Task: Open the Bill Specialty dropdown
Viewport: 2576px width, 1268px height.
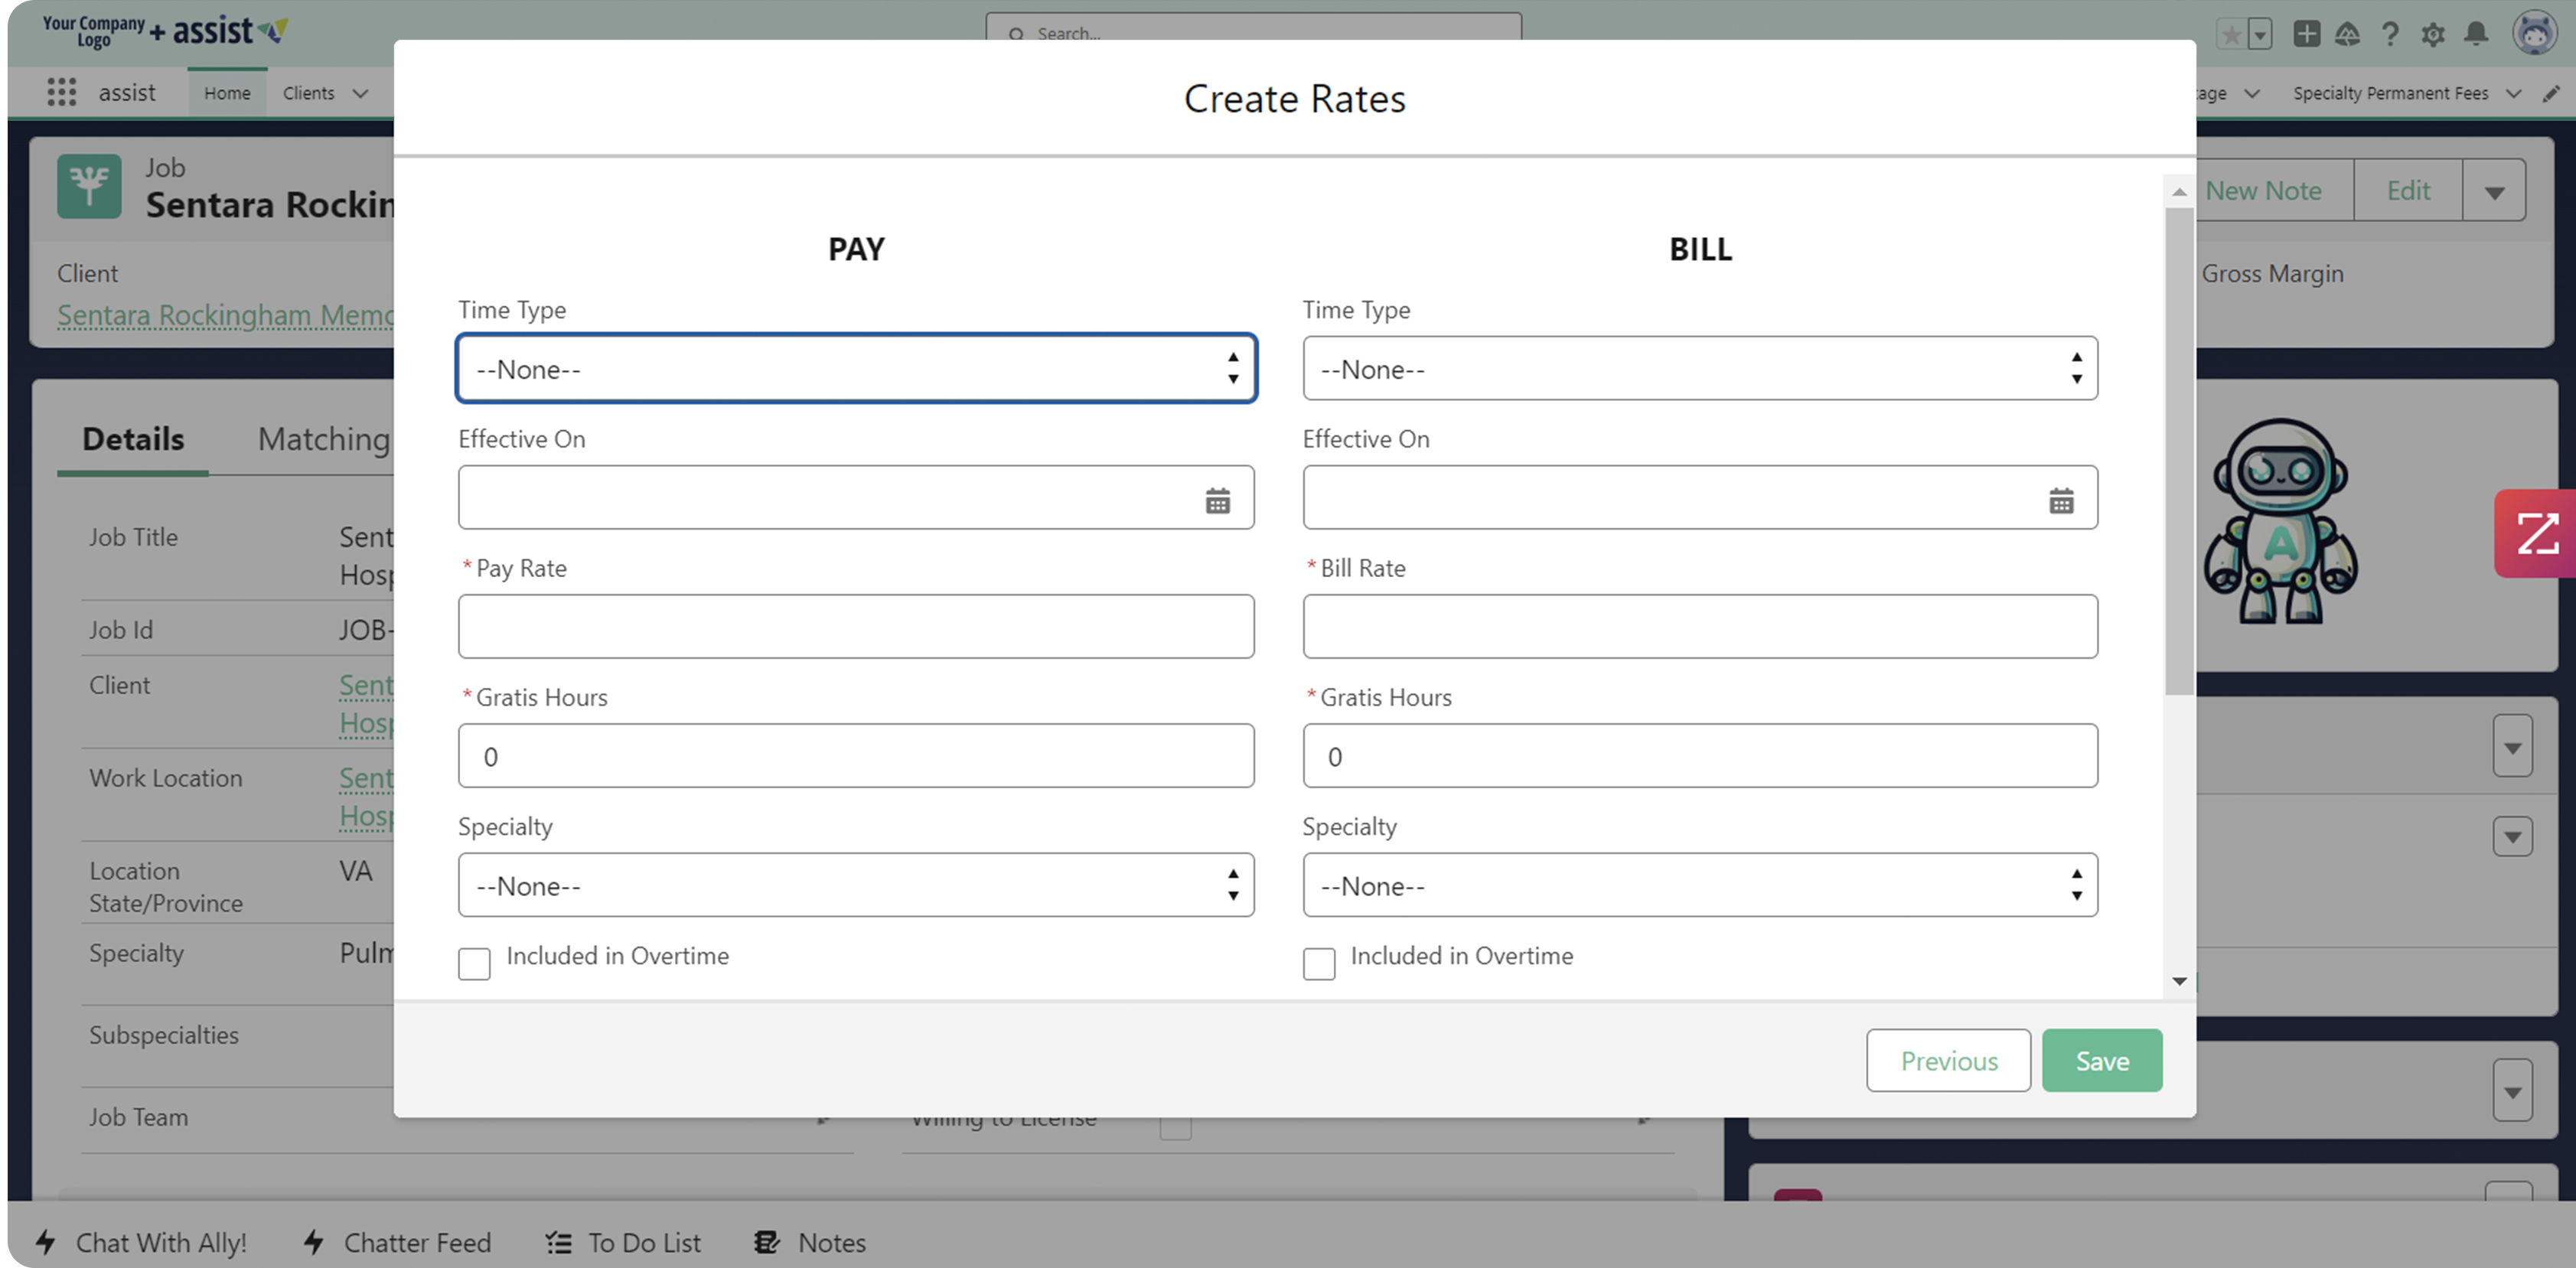Action: click(x=1700, y=885)
